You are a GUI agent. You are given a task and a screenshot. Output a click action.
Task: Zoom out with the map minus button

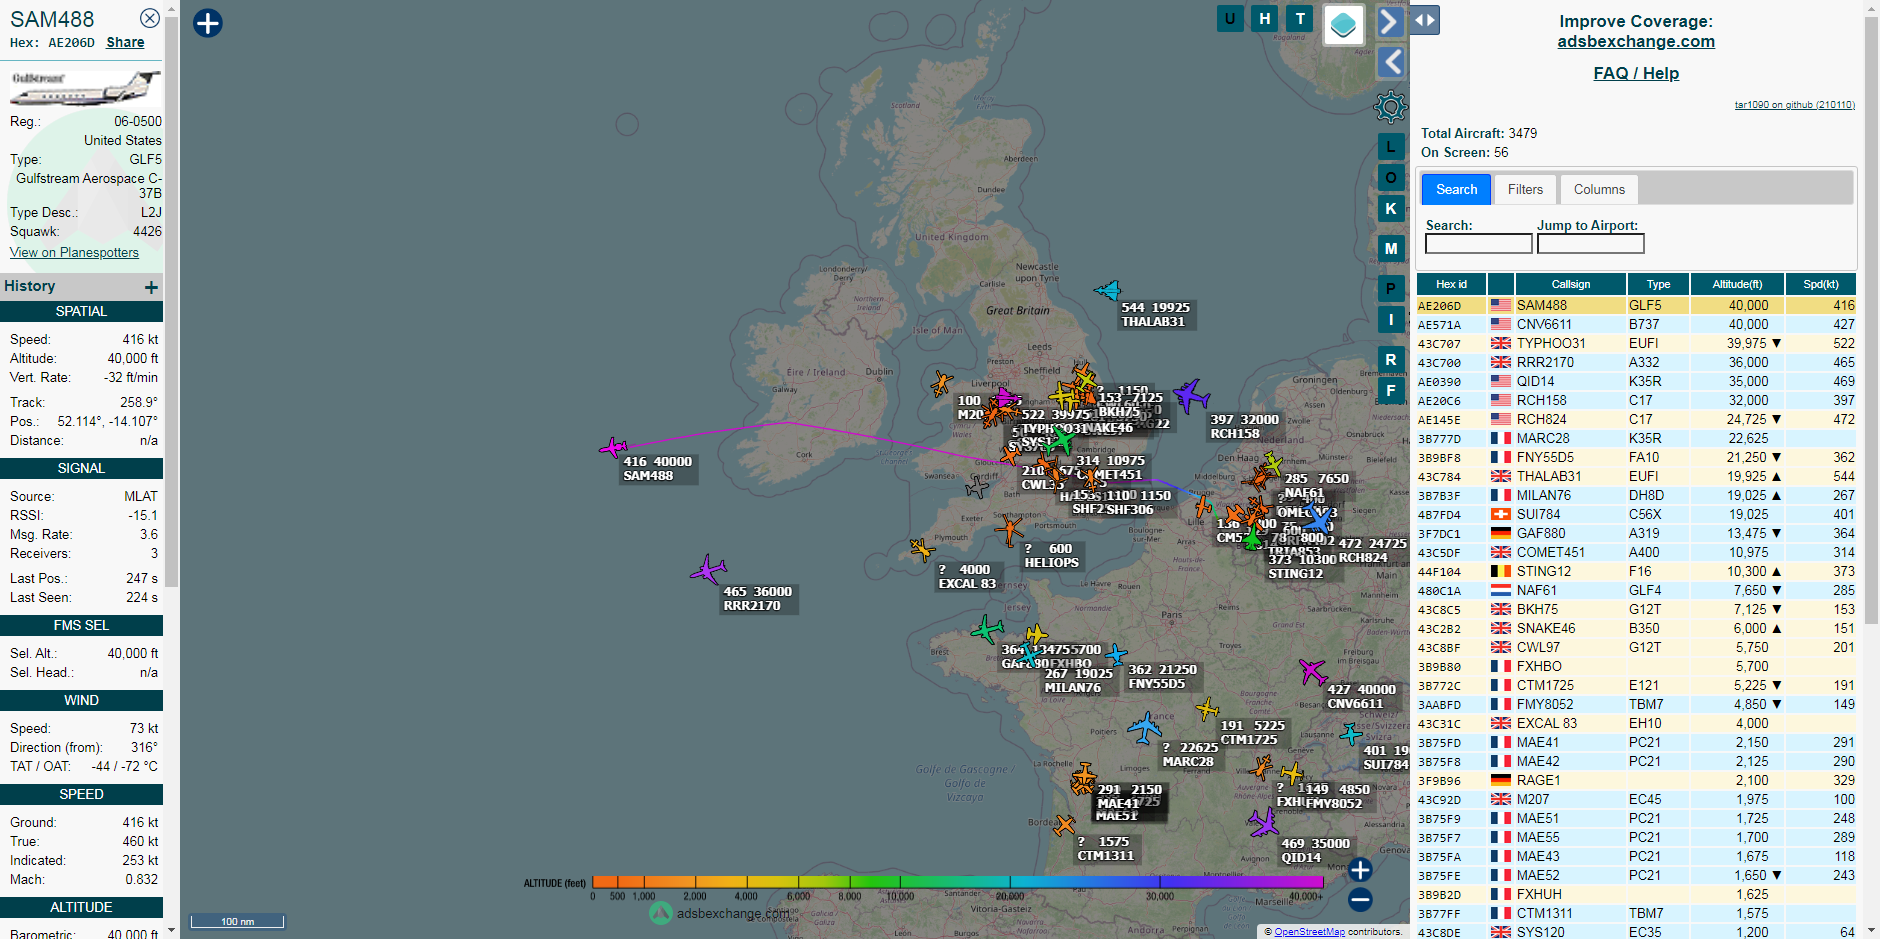tap(1360, 900)
